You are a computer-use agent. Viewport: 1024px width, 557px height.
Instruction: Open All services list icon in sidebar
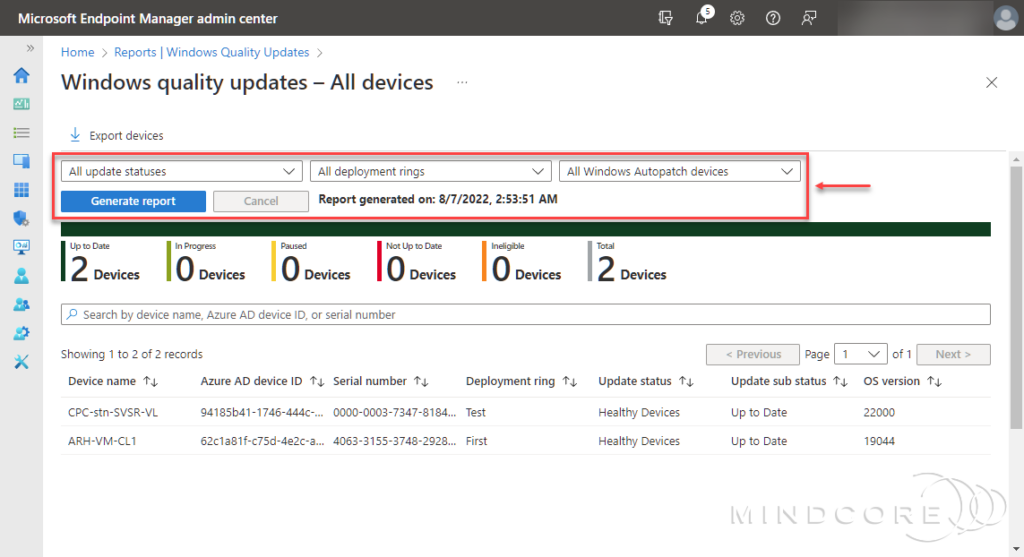click(x=22, y=133)
